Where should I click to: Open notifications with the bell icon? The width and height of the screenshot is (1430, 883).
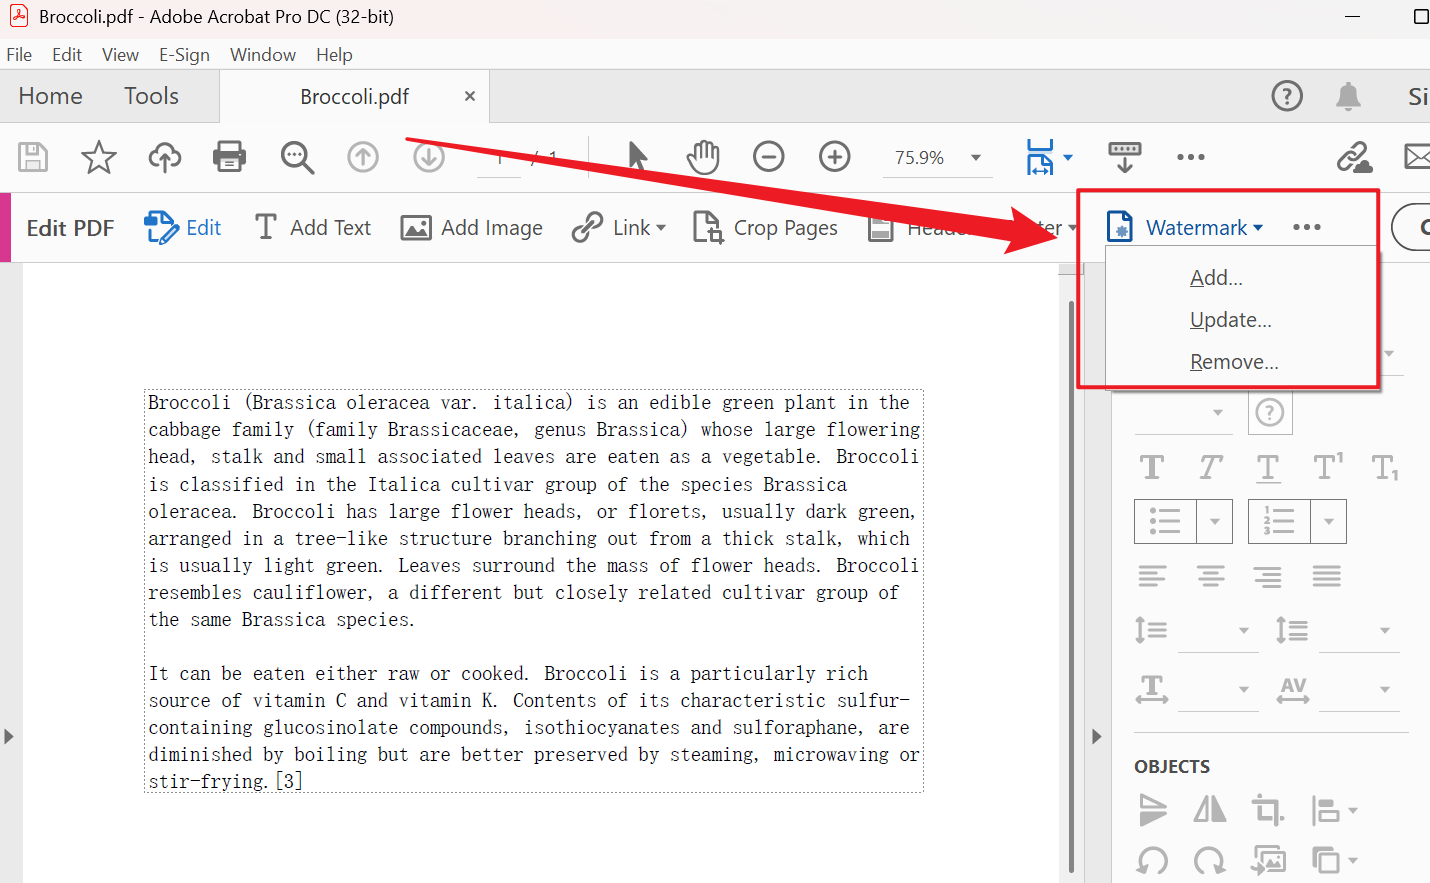(1348, 96)
